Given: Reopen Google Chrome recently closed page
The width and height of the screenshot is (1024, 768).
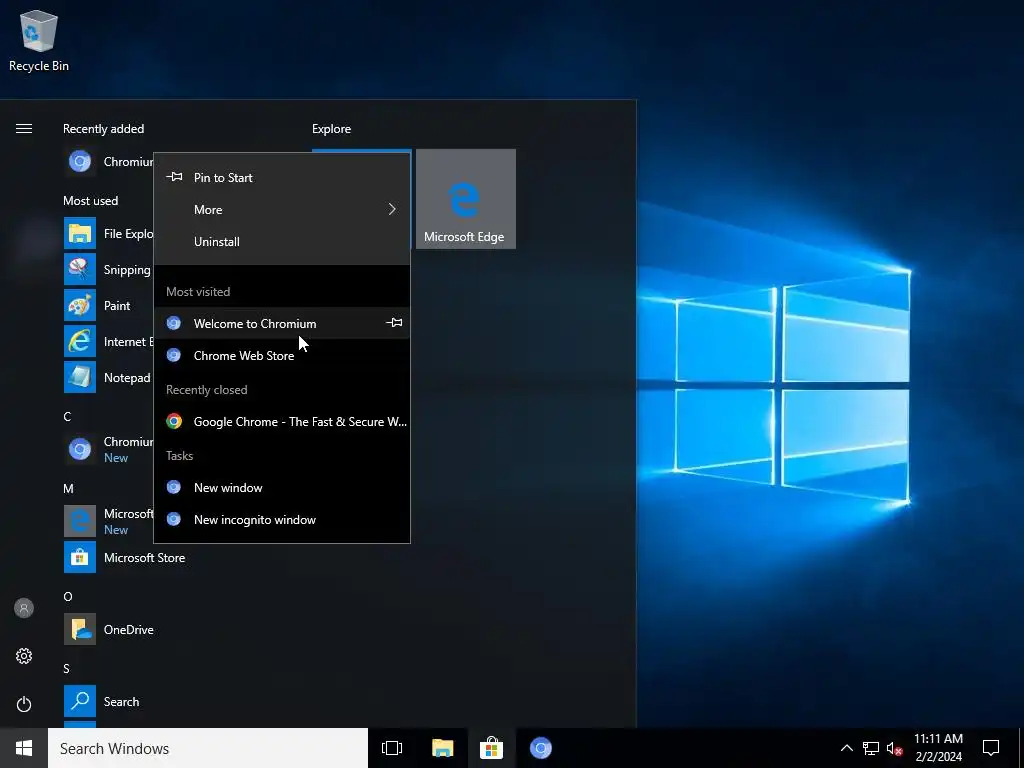Looking at the screenshot, I should point(281,422).
